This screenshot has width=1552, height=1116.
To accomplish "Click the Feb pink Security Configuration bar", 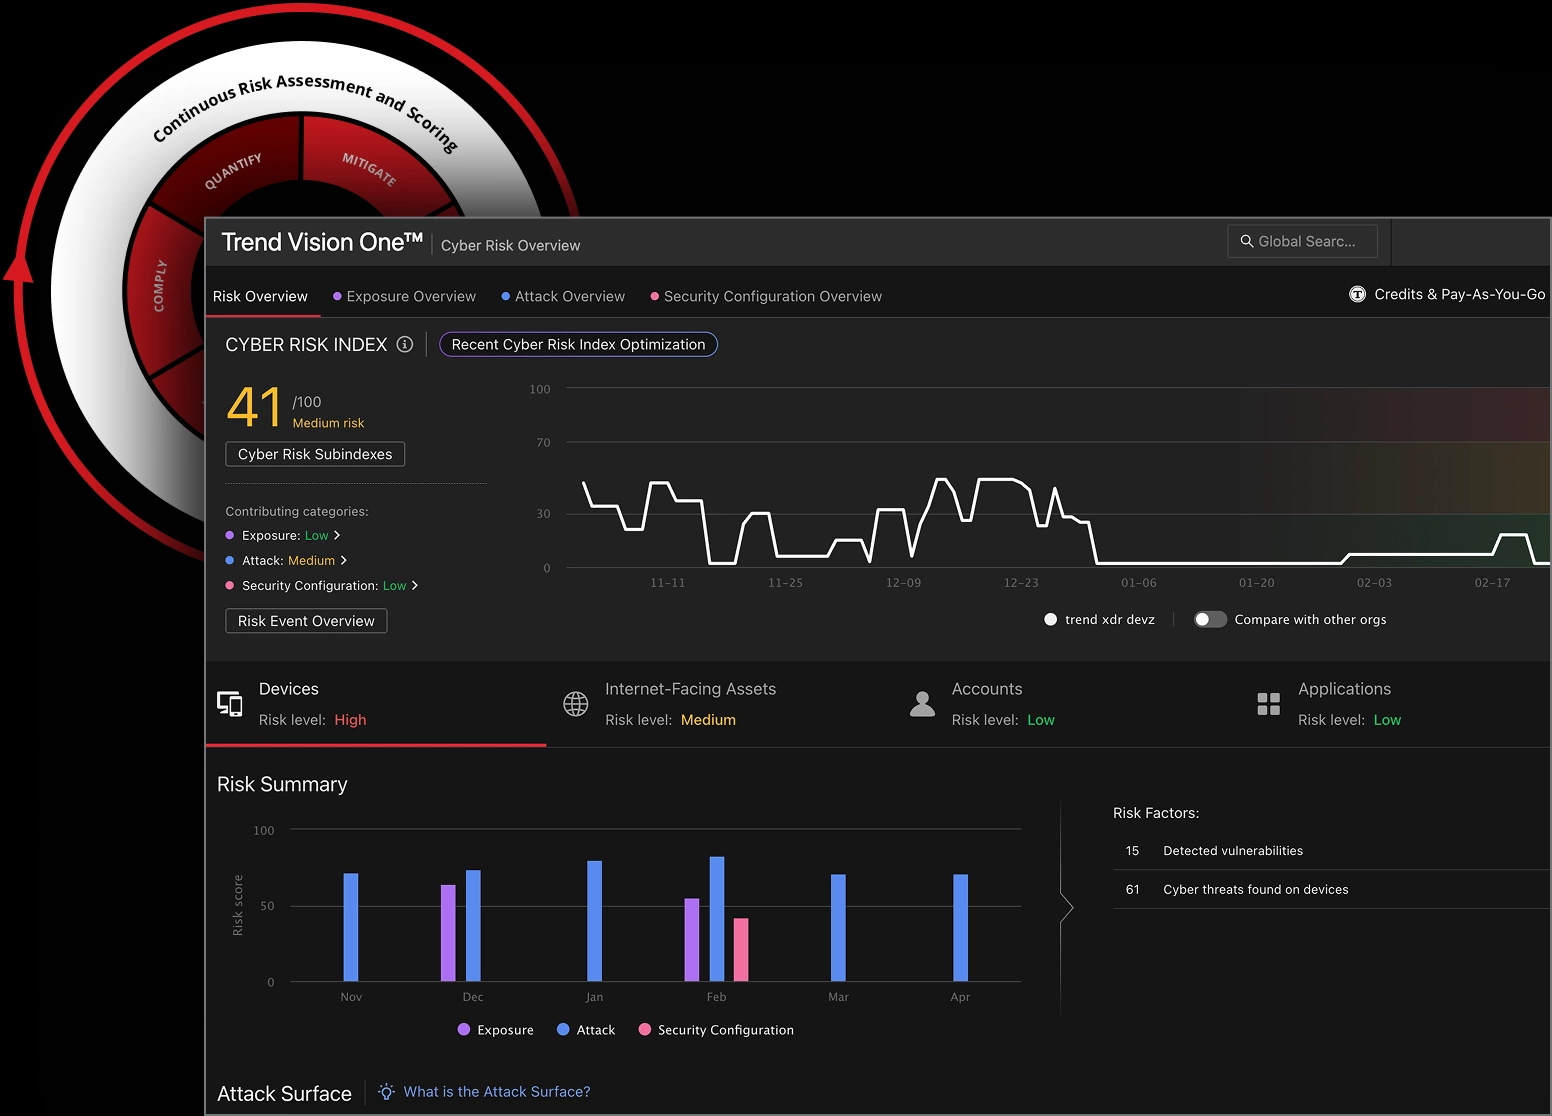I will [x=741, y=950].
